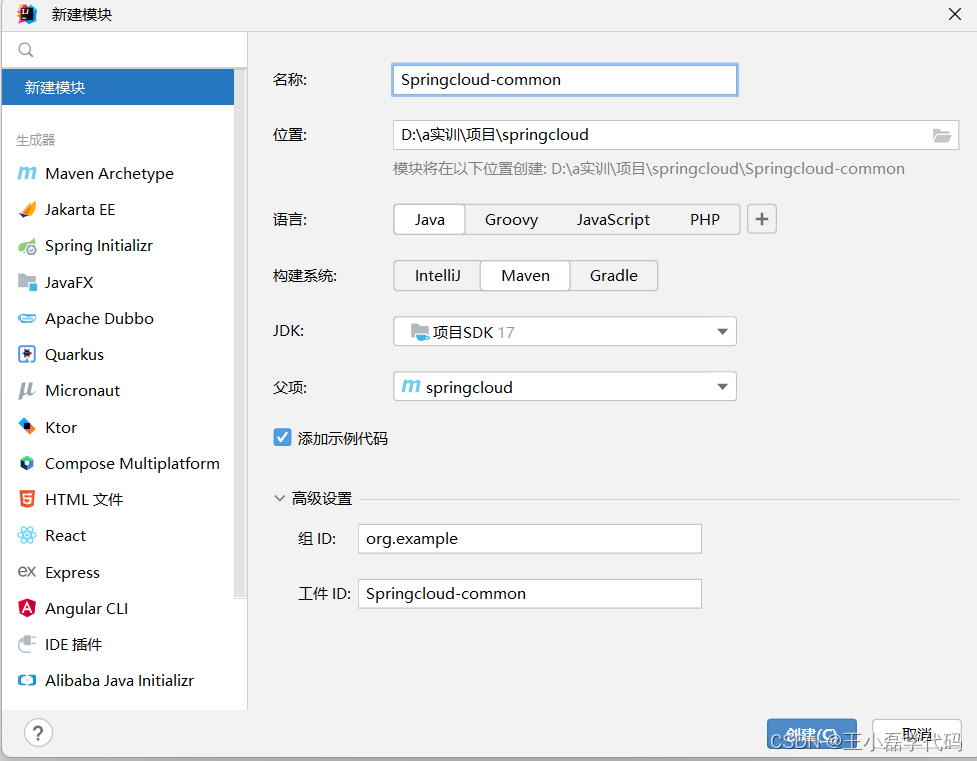This screenshot has width=977, height=761.
Task: Switch language to Groovy
Action: [x=511, y=219]
